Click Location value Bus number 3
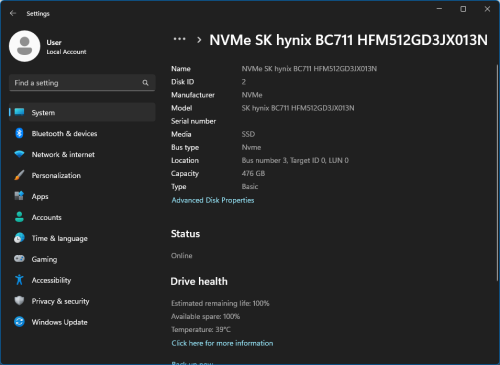The image size is (500, 365). click(x=295, y=160)
